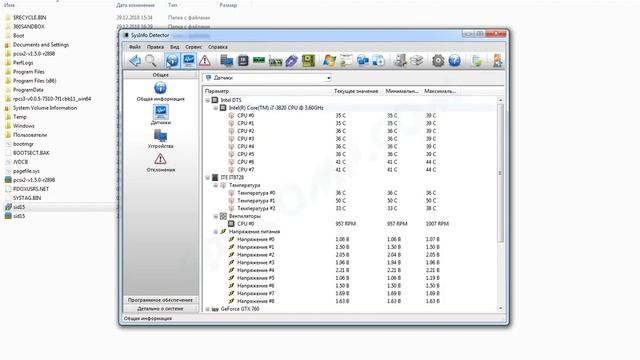Open settings with the gear toolbar icon

438,61
